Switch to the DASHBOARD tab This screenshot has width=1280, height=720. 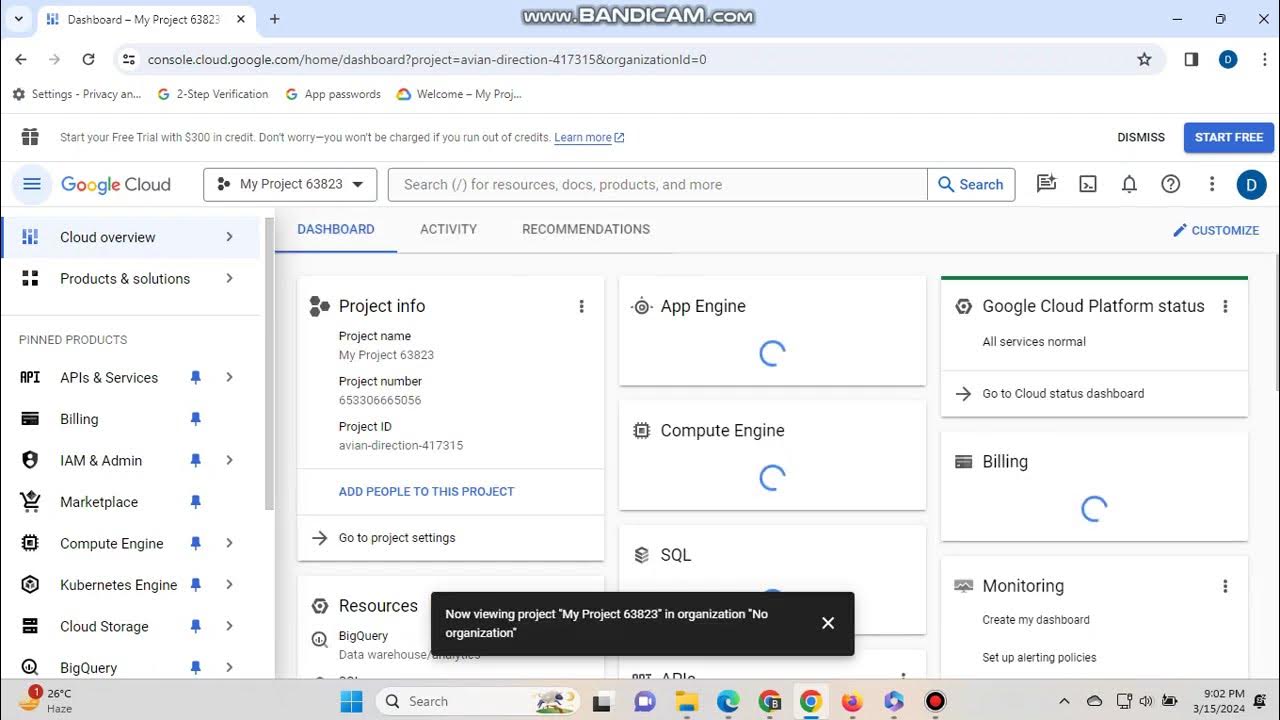[336, 229]
